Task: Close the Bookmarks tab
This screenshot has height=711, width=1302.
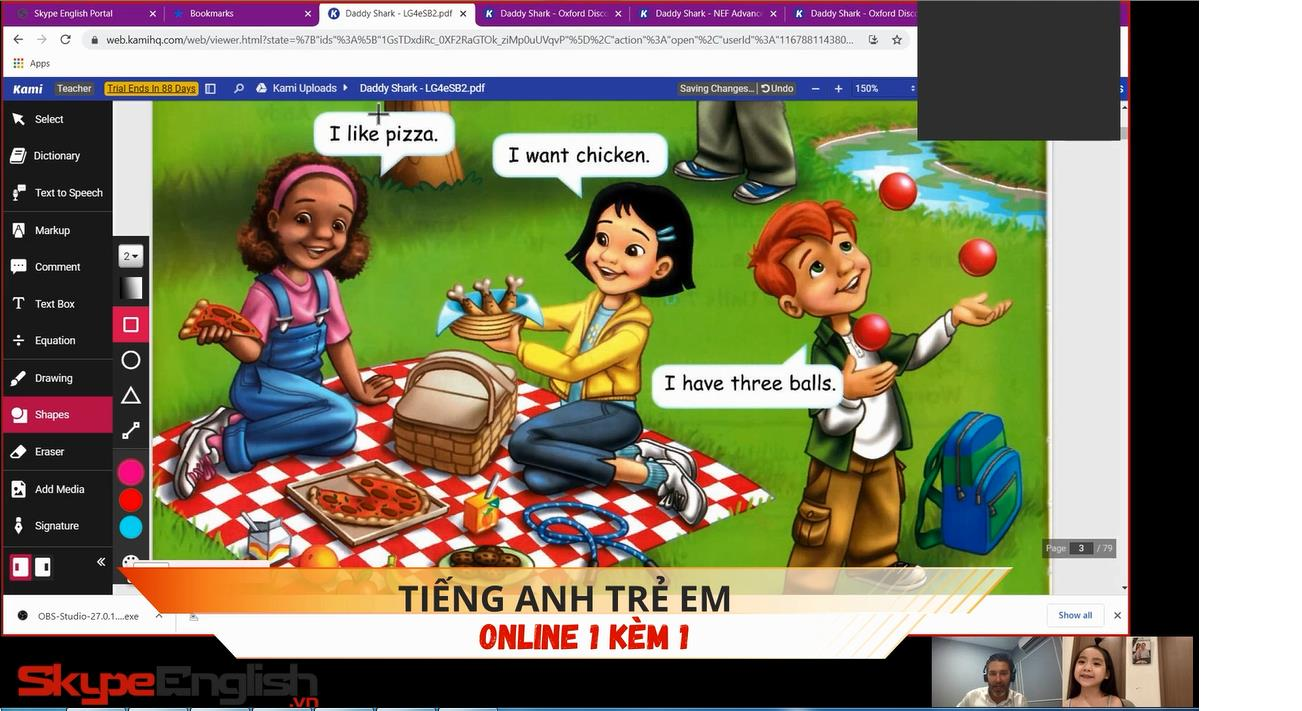Action: 308,14
